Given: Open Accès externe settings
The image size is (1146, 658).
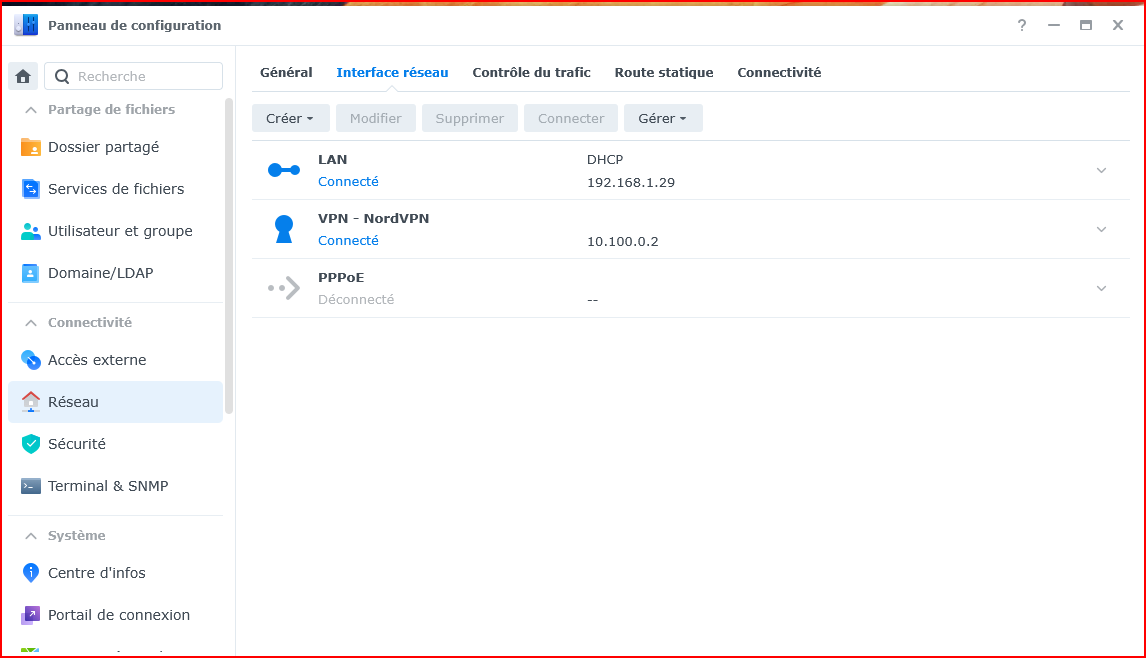Looking at the screenshot, I should tap(96, 360).
